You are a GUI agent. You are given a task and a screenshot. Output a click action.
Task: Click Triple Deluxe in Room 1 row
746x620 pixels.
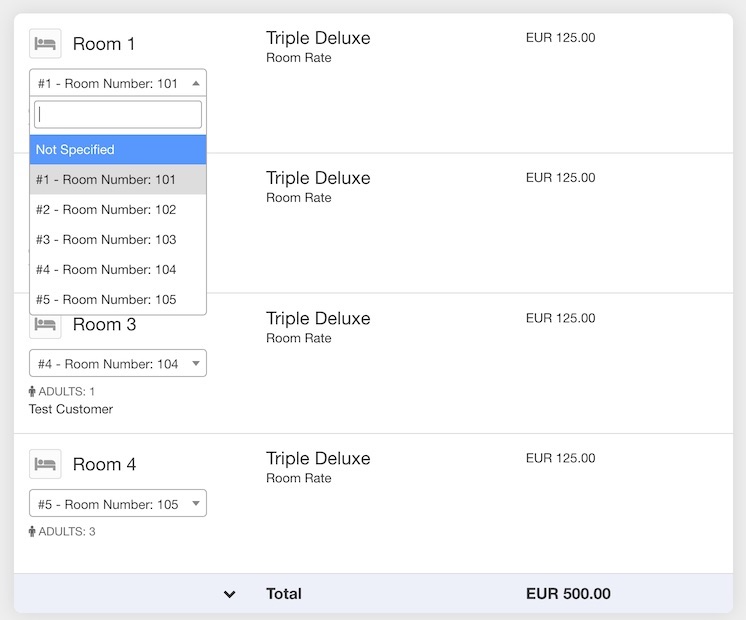tap(318, 38)
